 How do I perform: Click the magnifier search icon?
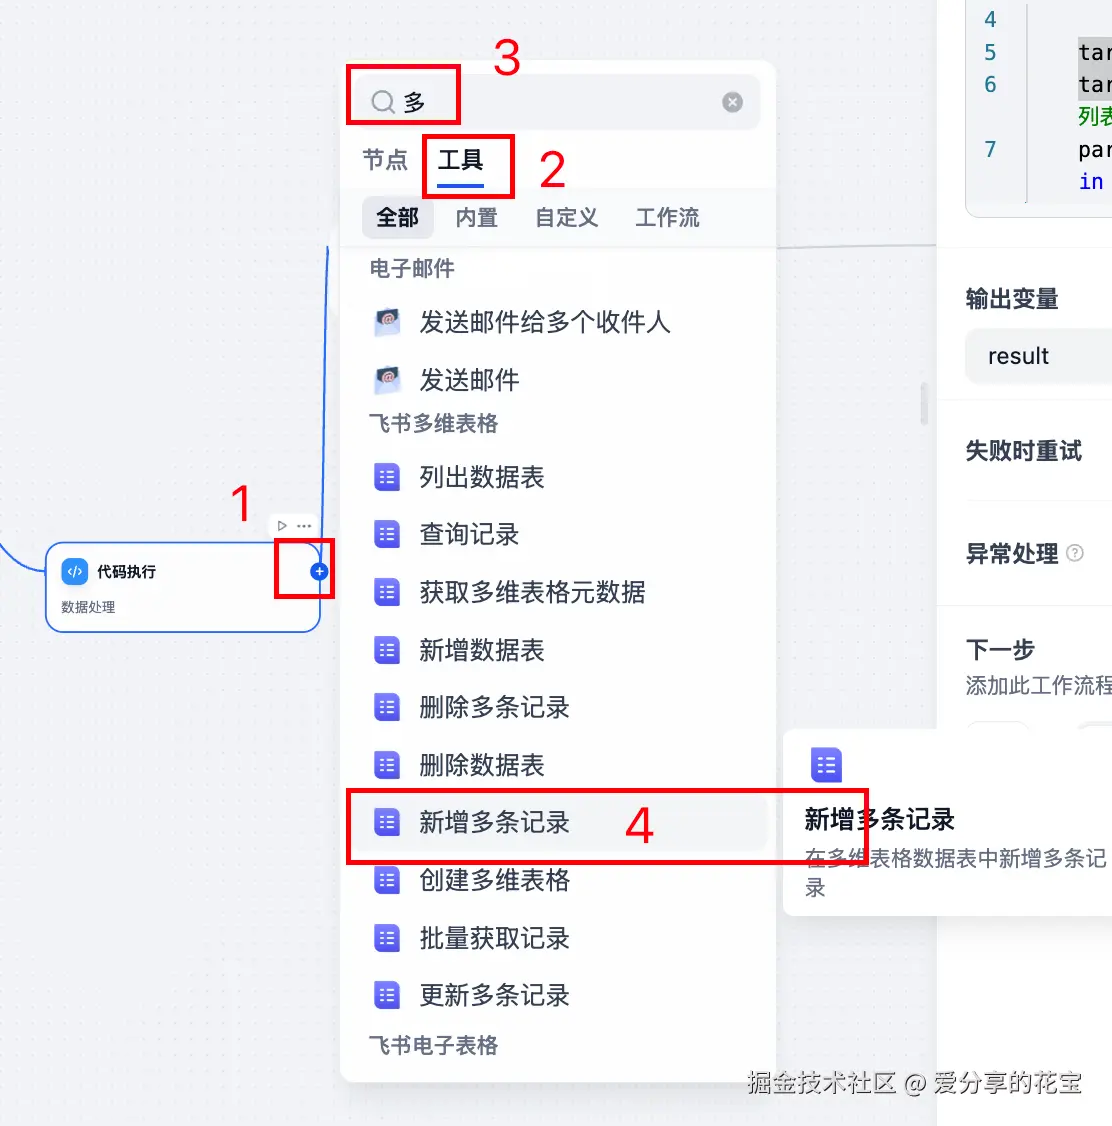point(383,102)
